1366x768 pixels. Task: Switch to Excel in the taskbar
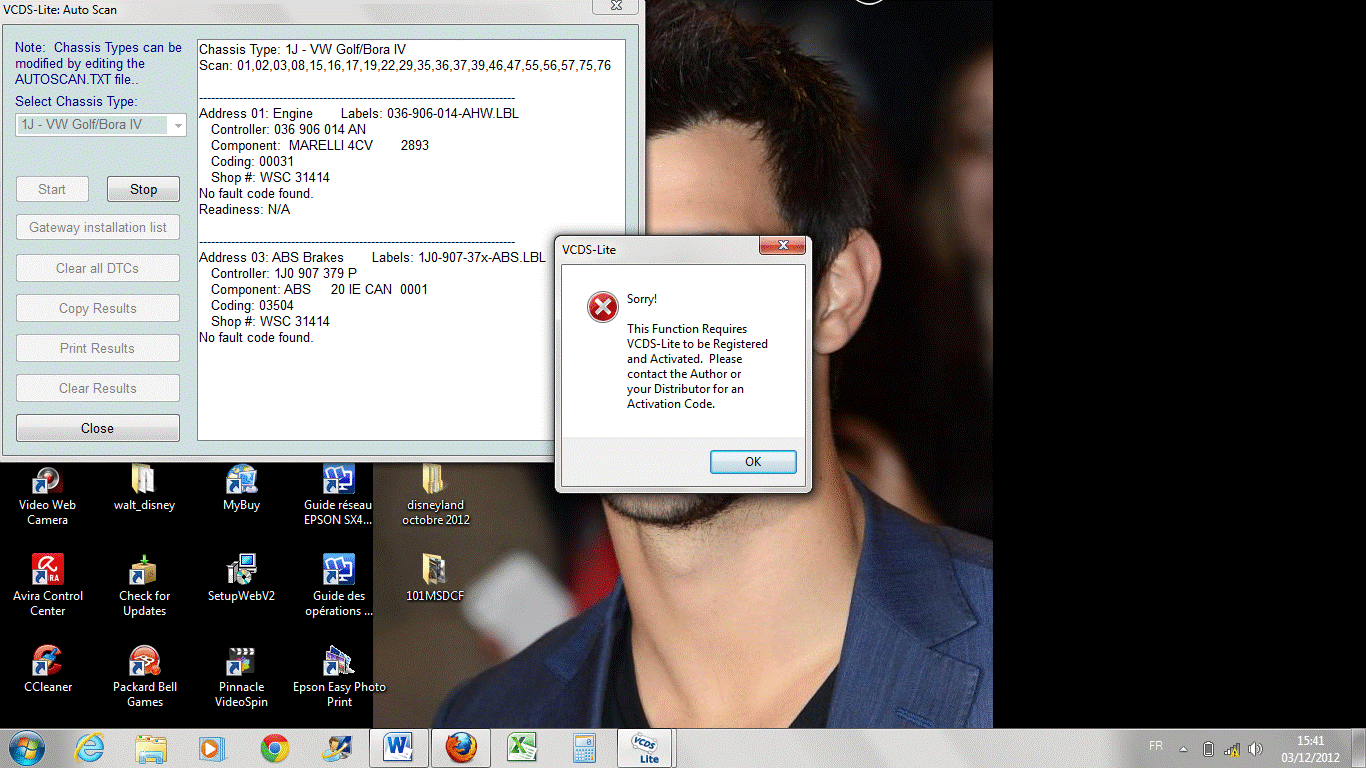[523, 748]
